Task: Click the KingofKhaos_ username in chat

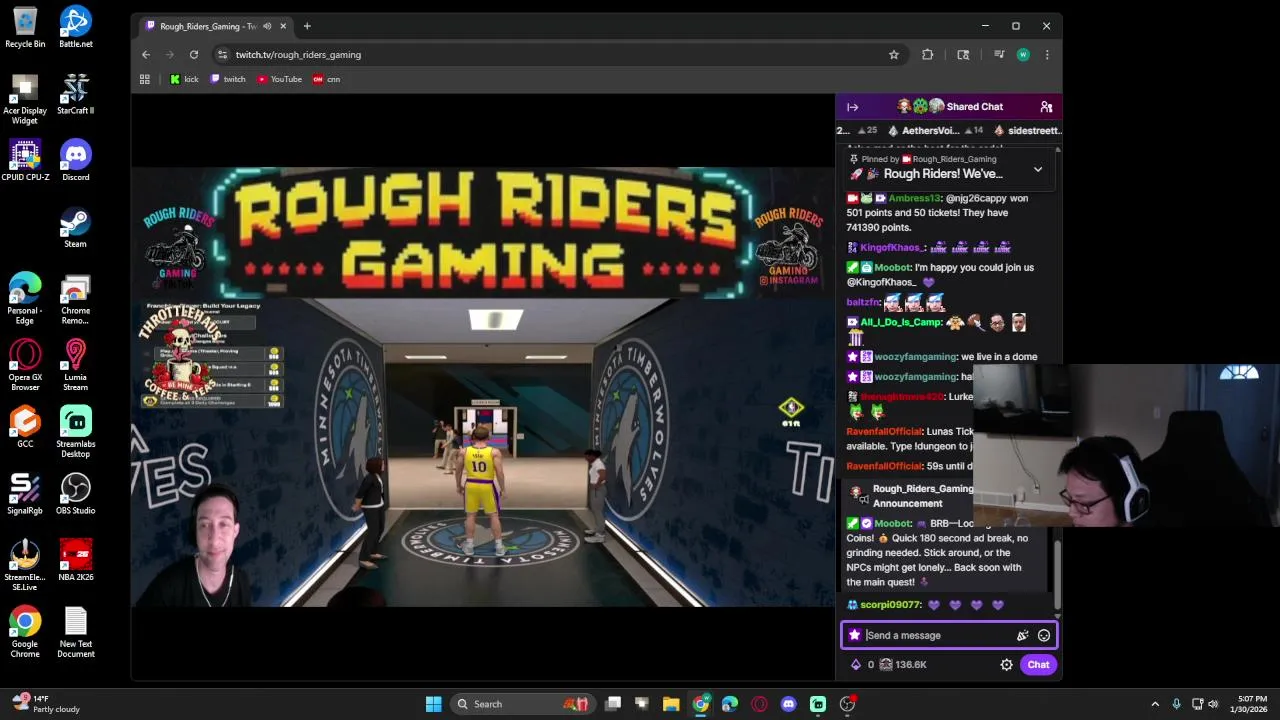Action: (893, 248)
